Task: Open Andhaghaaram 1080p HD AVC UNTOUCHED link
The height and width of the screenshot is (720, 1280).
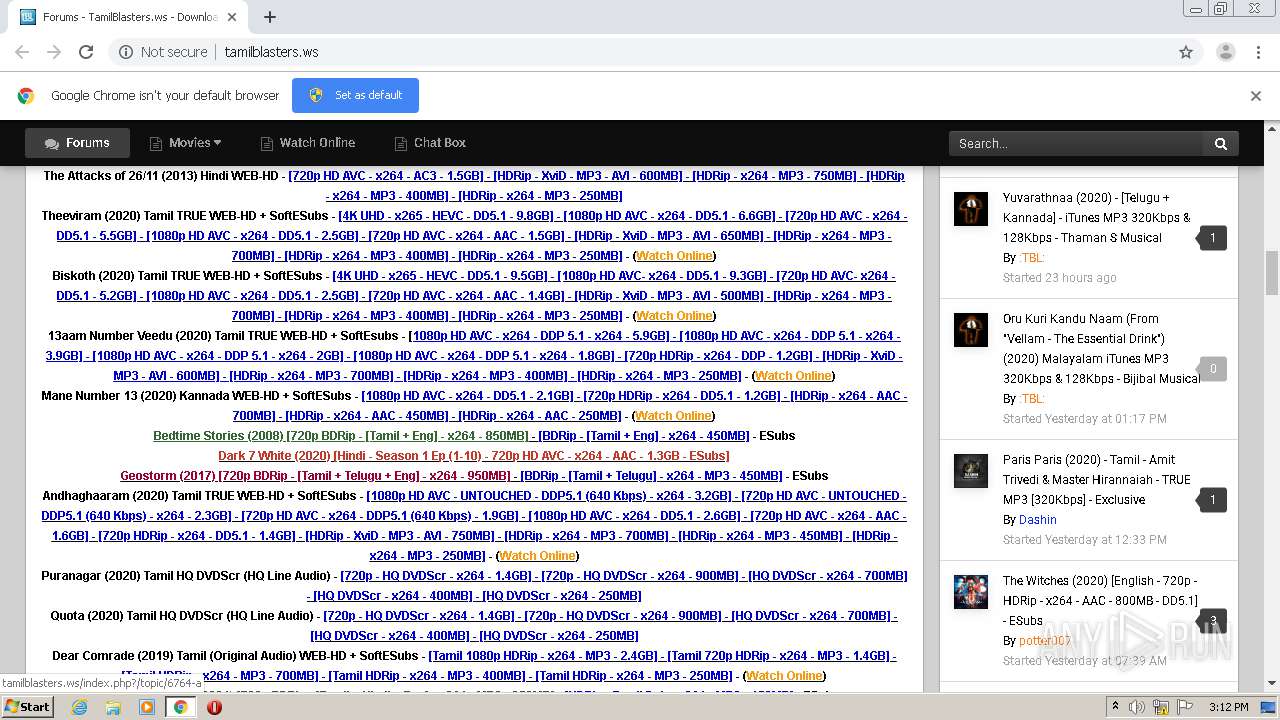Action: point(549,496)
